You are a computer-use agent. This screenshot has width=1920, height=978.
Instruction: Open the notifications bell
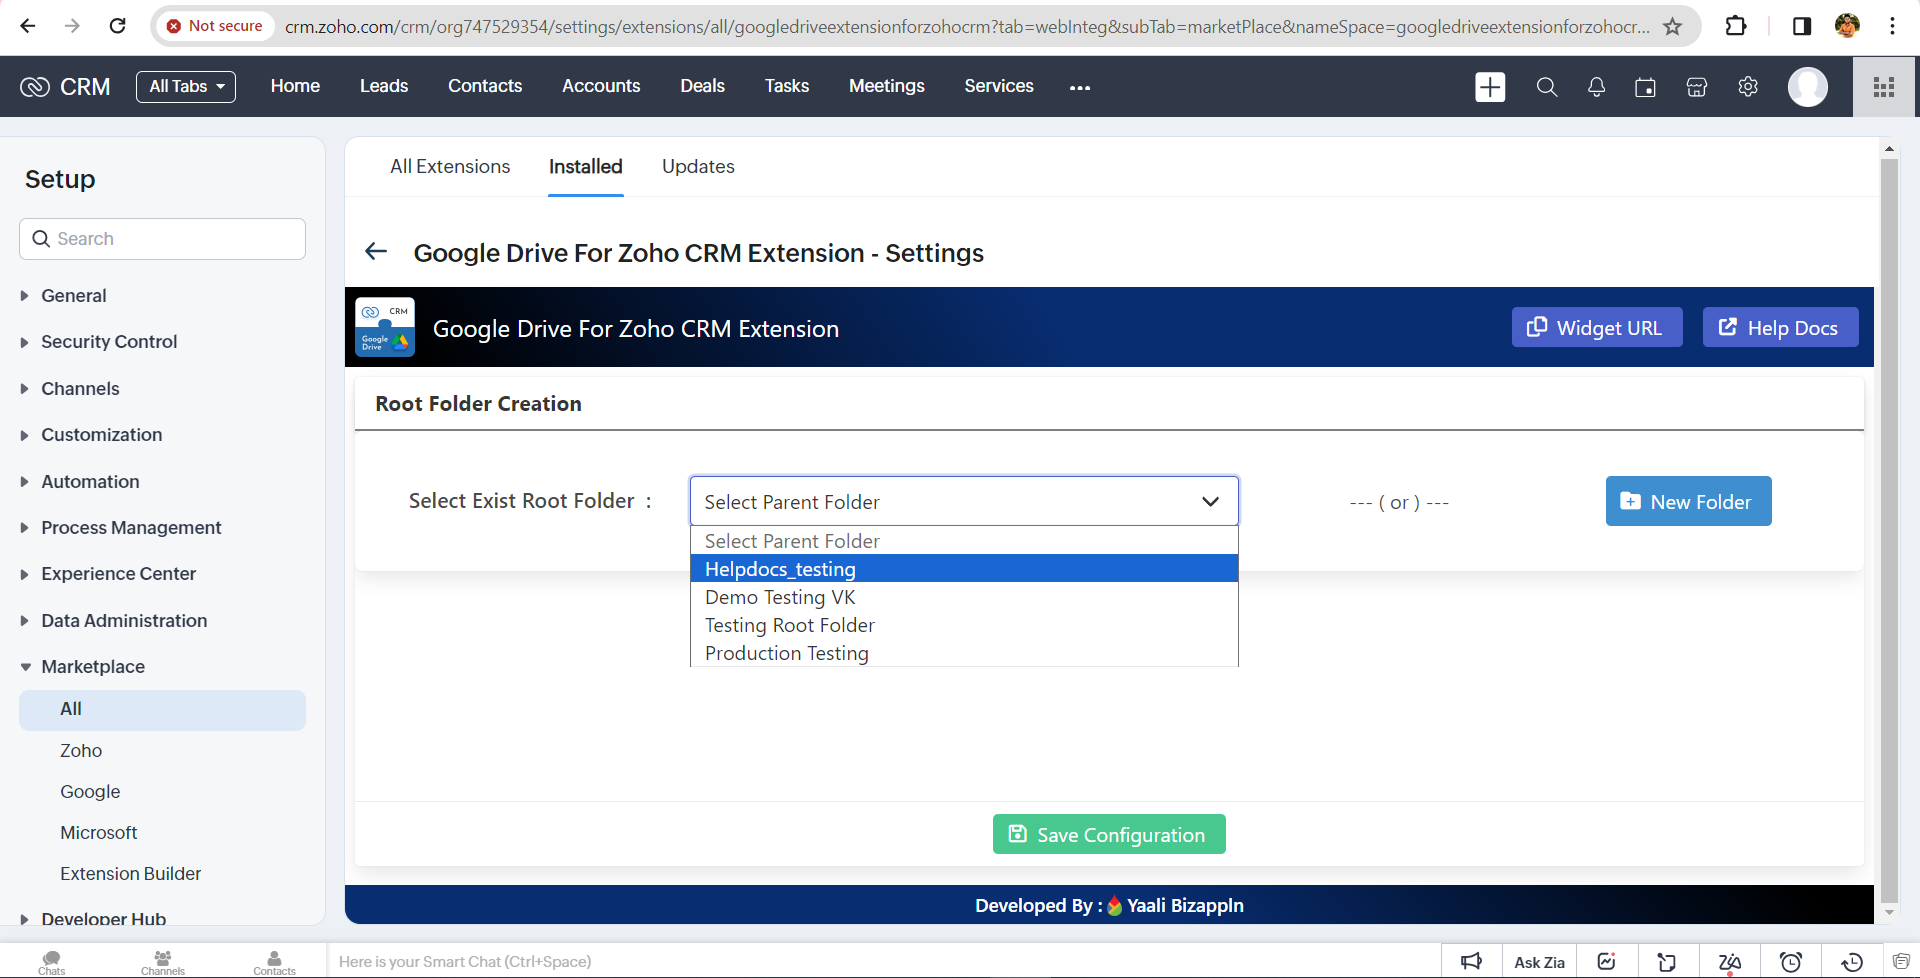pos(1596,87)
